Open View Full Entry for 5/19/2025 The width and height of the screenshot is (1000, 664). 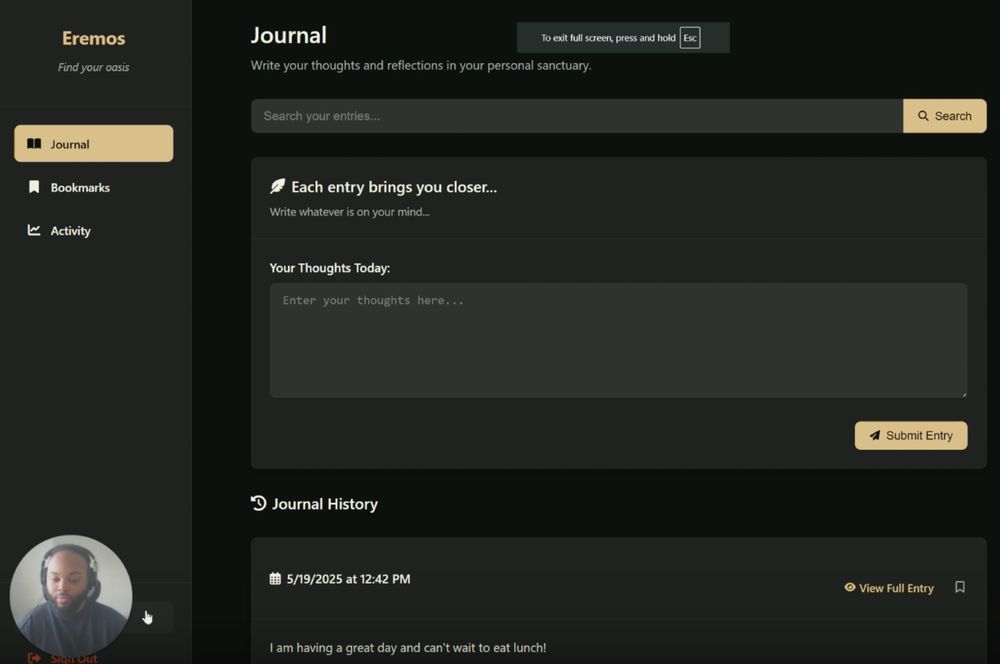pos(888,588)
